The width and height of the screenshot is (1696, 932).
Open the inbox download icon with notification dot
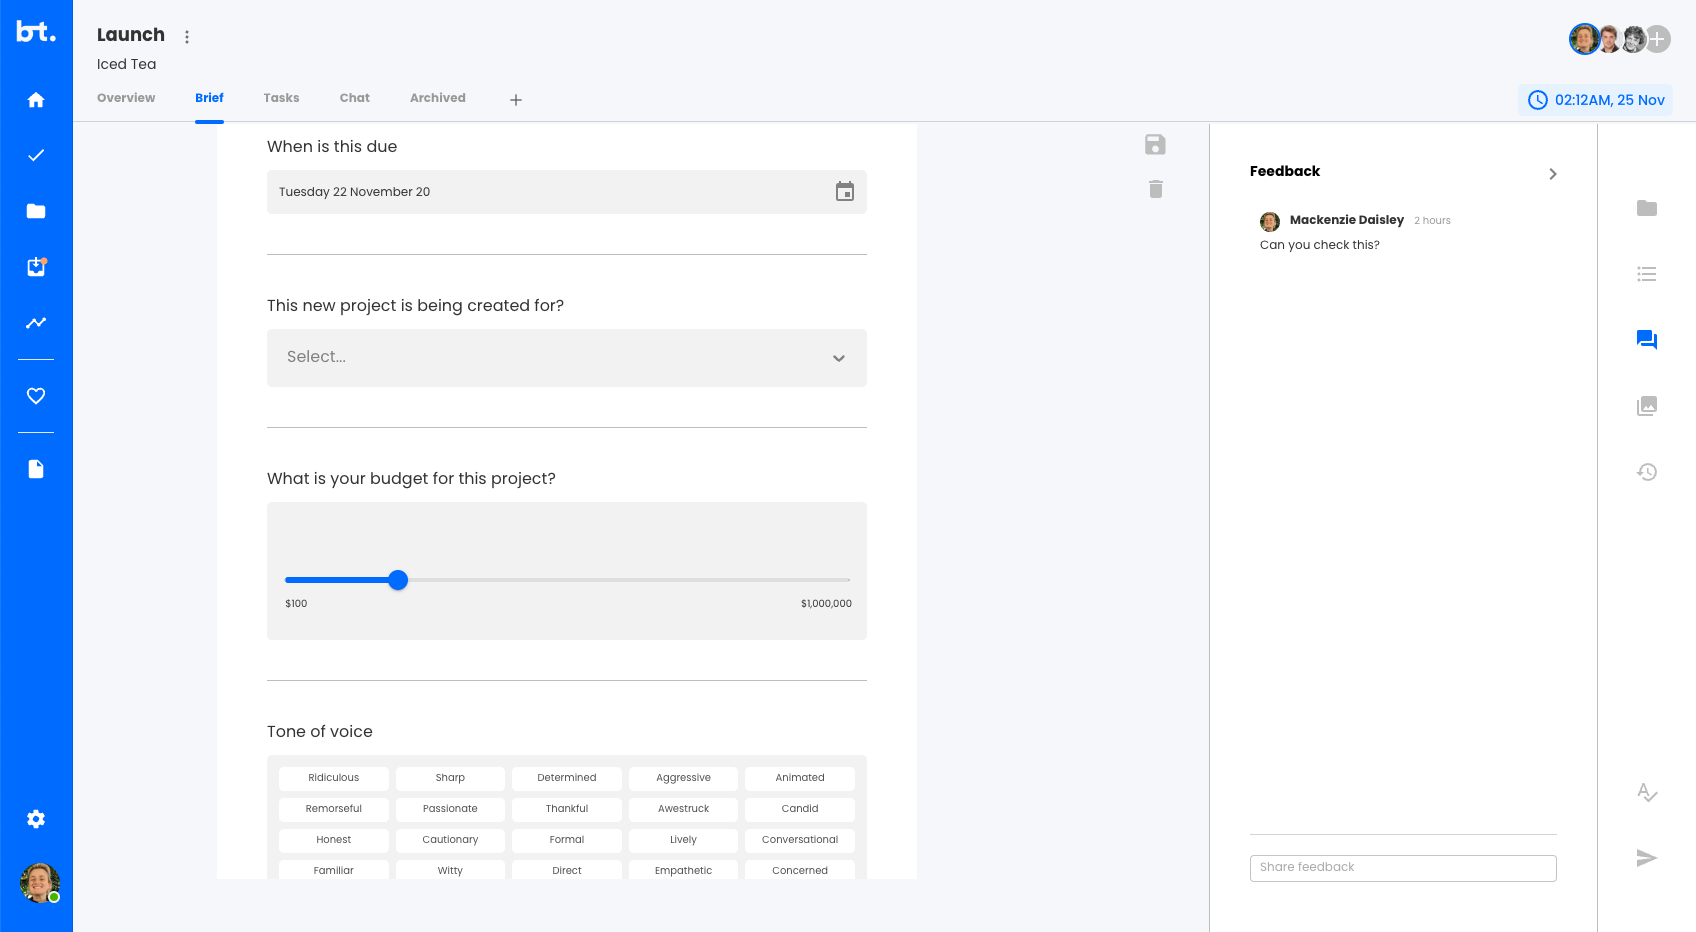pos(36,267)
